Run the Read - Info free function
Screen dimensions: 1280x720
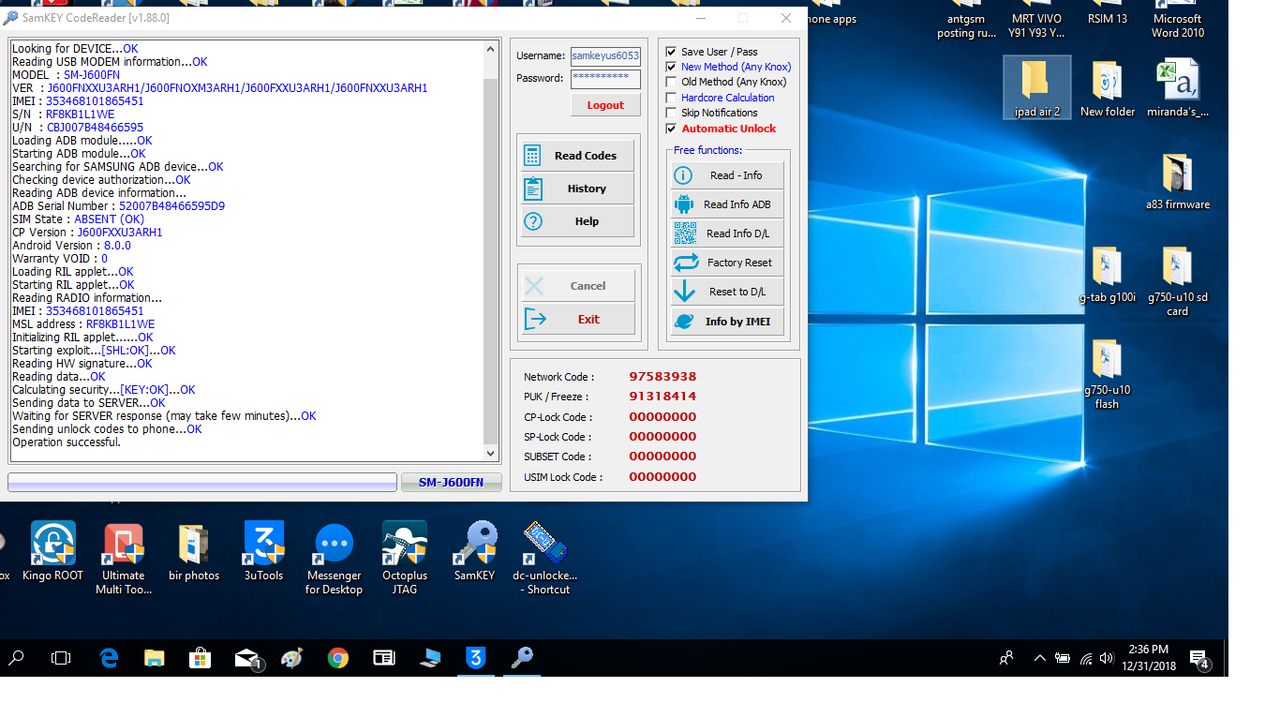click(x=727, y=175)
